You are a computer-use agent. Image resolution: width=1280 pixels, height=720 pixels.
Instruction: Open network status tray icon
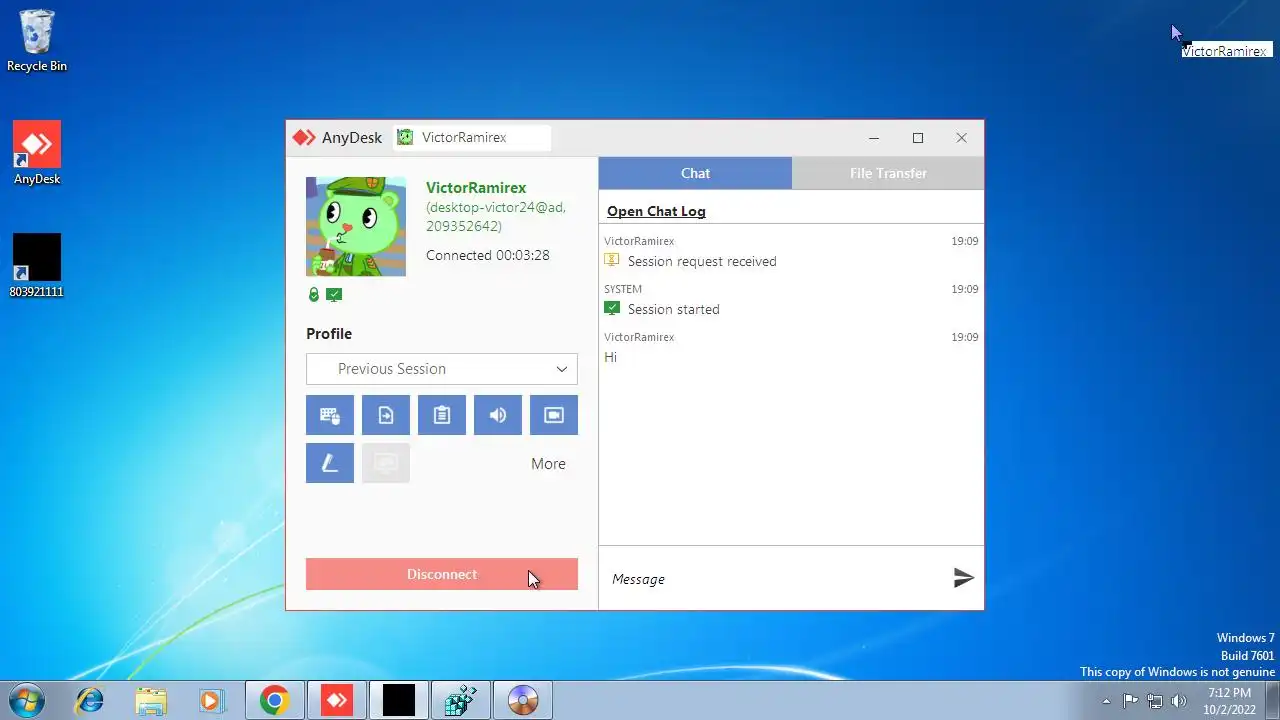[x=1155, y=701]
